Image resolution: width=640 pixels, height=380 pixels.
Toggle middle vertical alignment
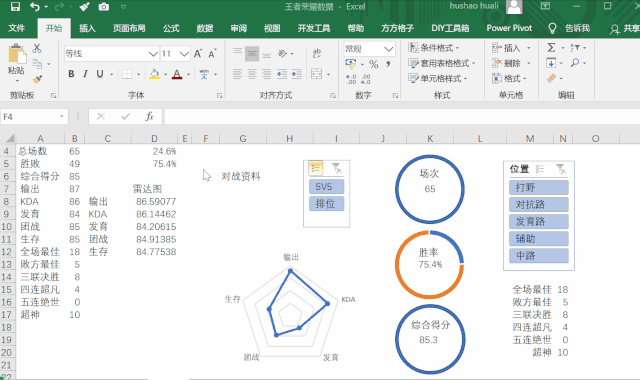click(252, 53)
